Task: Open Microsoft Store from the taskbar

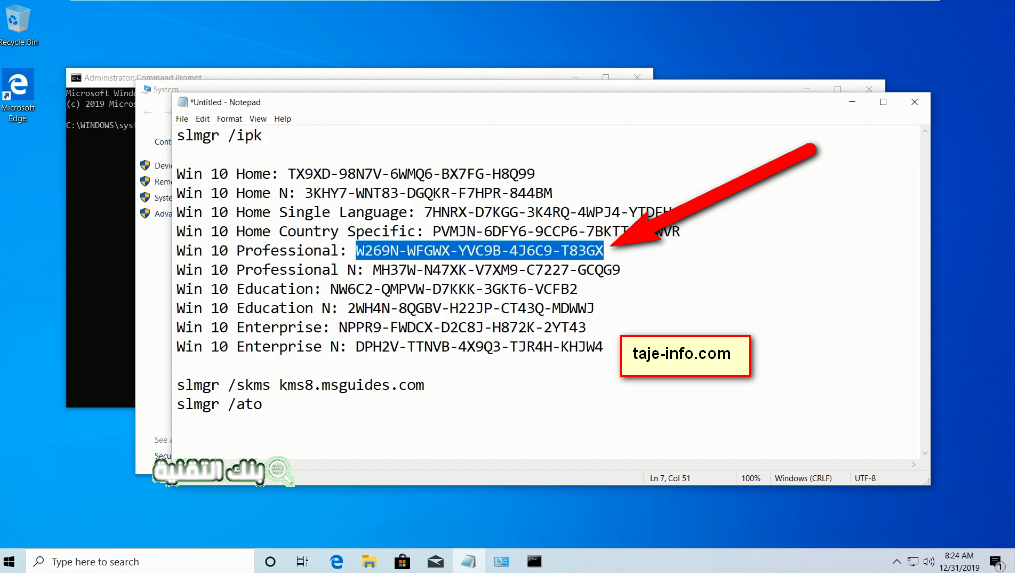Action: tap(402, 561)
